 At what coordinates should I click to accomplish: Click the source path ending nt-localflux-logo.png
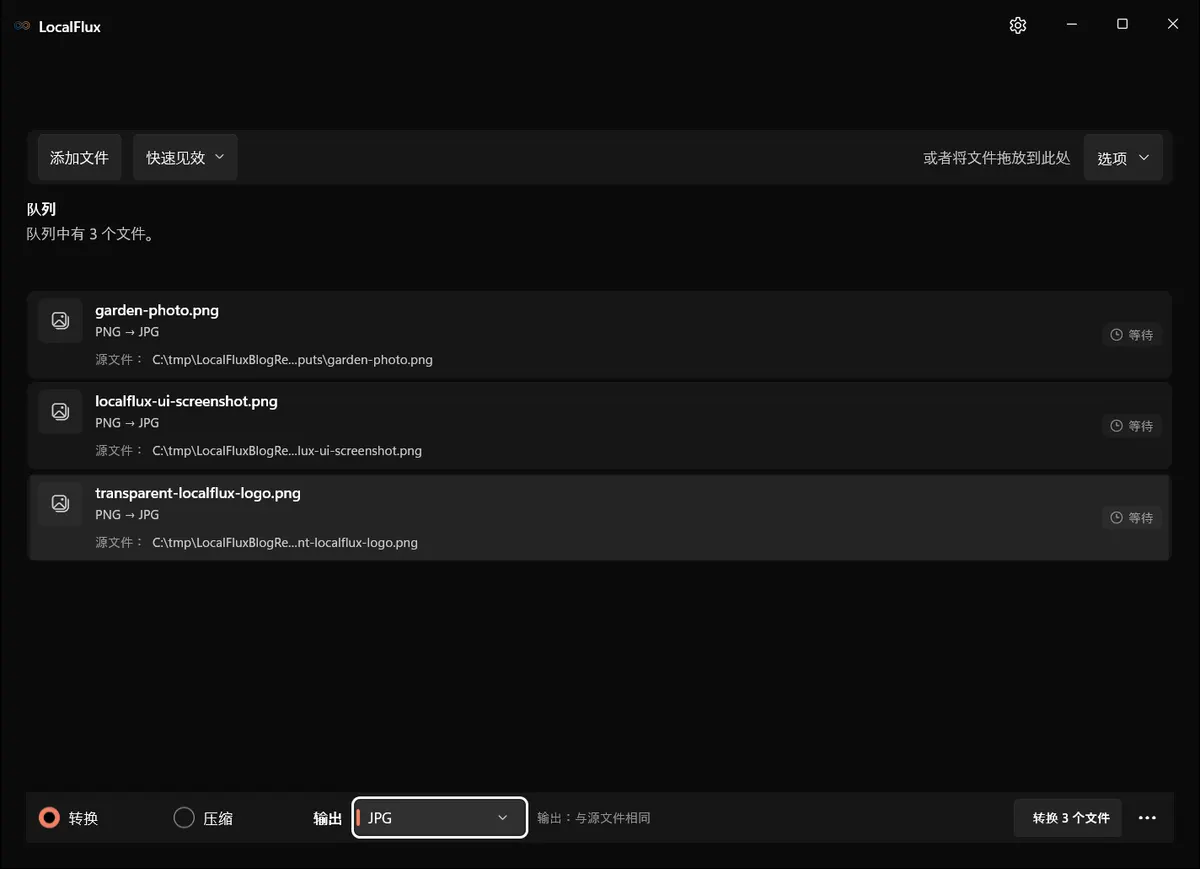click(285, 543)
